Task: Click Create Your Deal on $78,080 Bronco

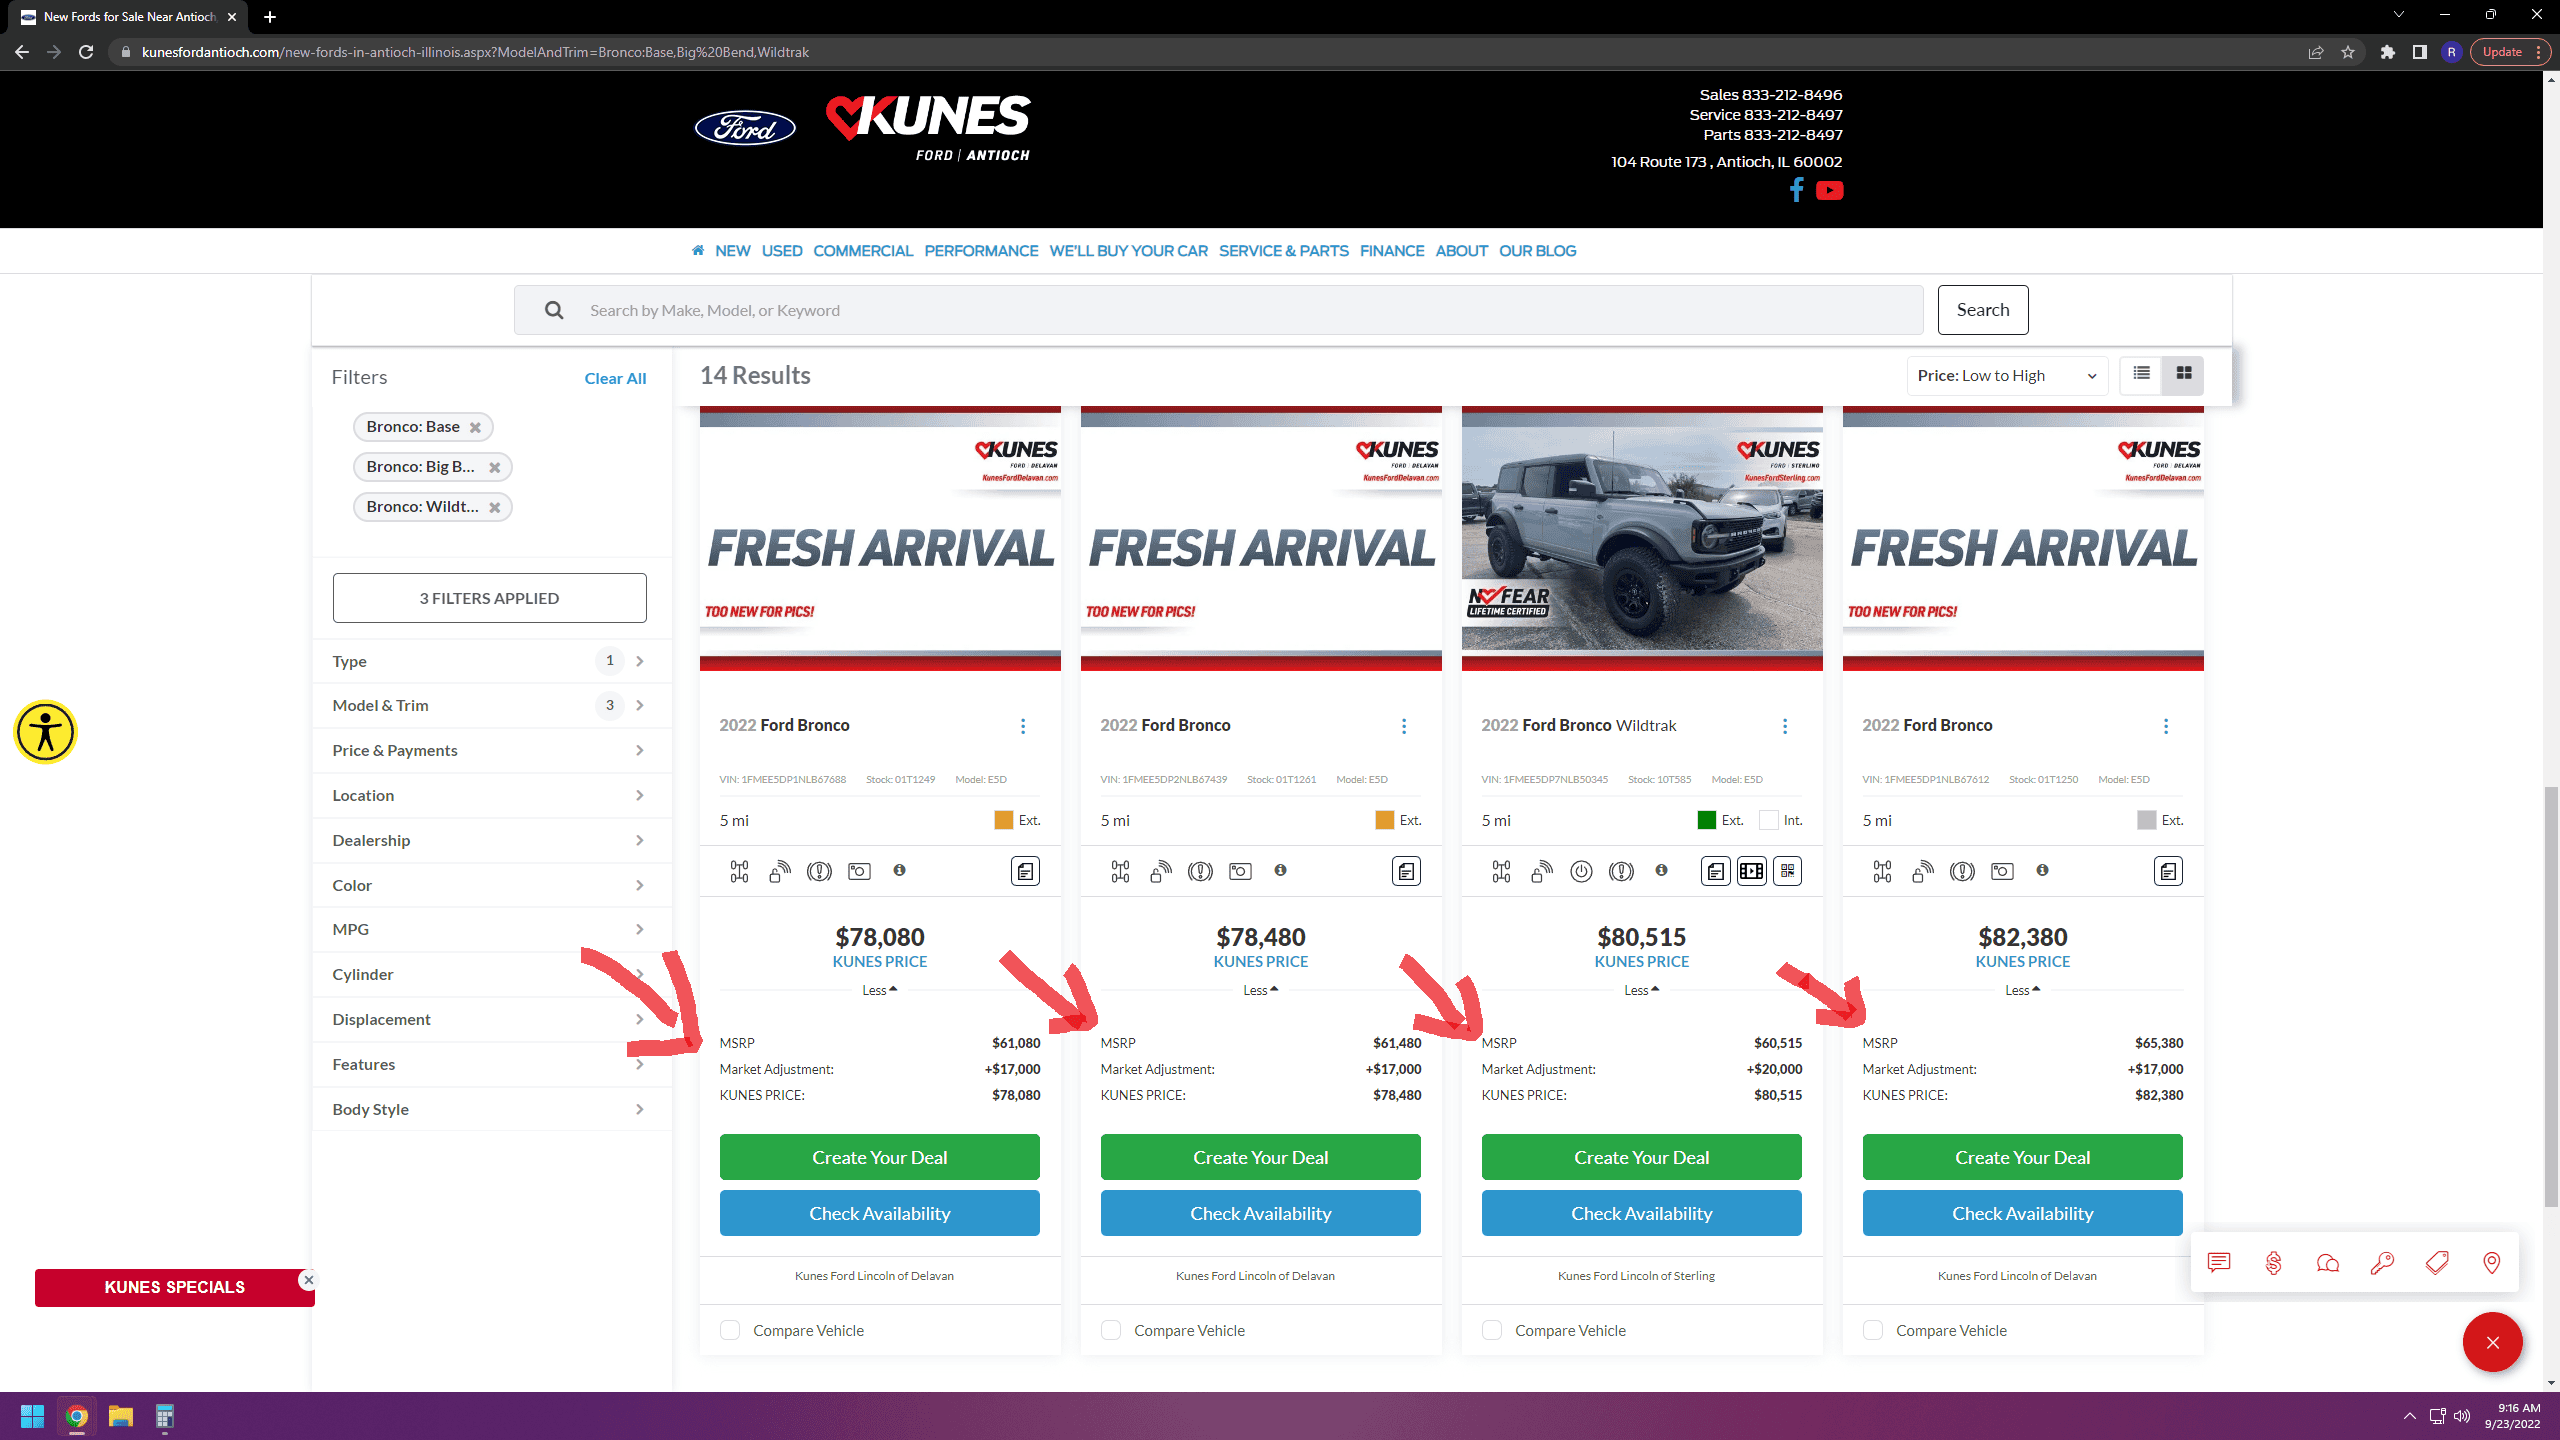Action: pos(880,1157)
